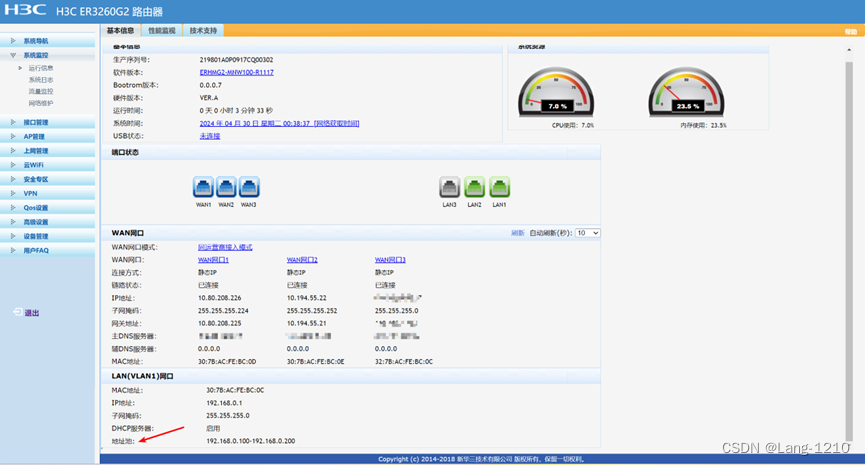This screenshot has height=465, width=865.
Task: Click the gray LAN3 port icon
Action: [x=450, y=187]
